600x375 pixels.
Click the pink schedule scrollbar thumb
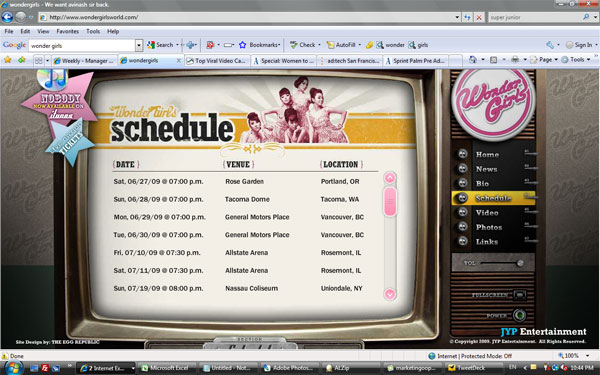click(x=390, y=201)
